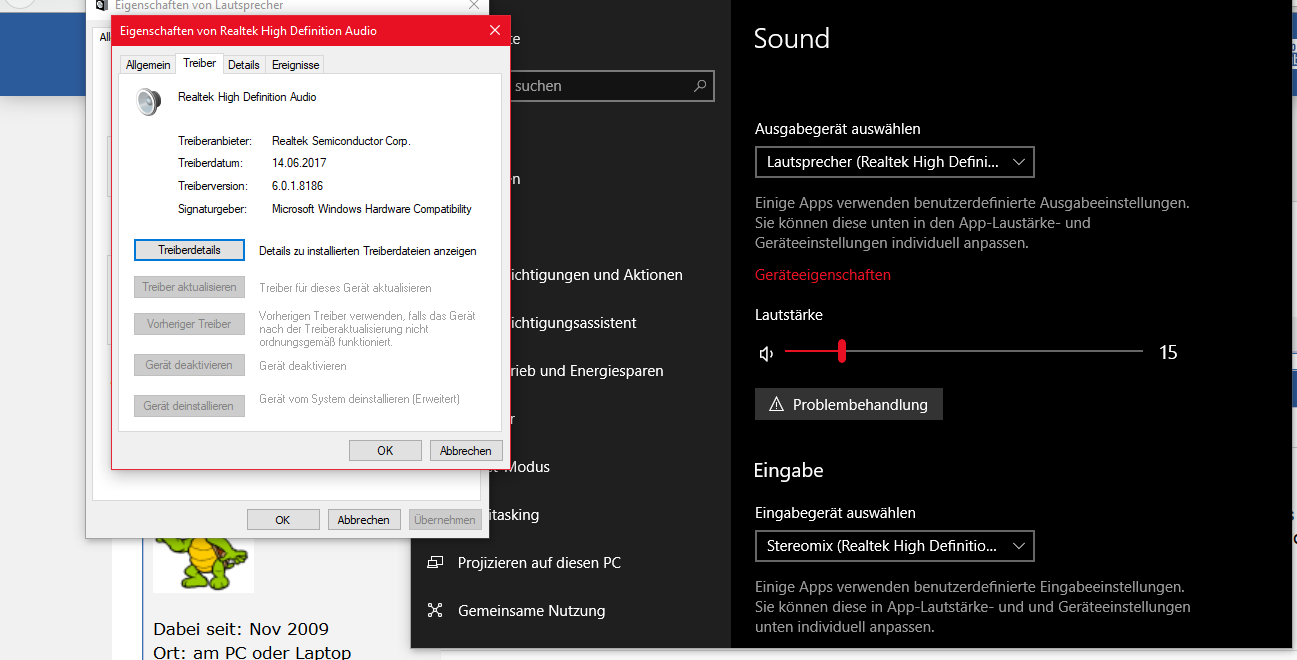Open the Allgemein tab in Realtek properties

coord(148,64)
